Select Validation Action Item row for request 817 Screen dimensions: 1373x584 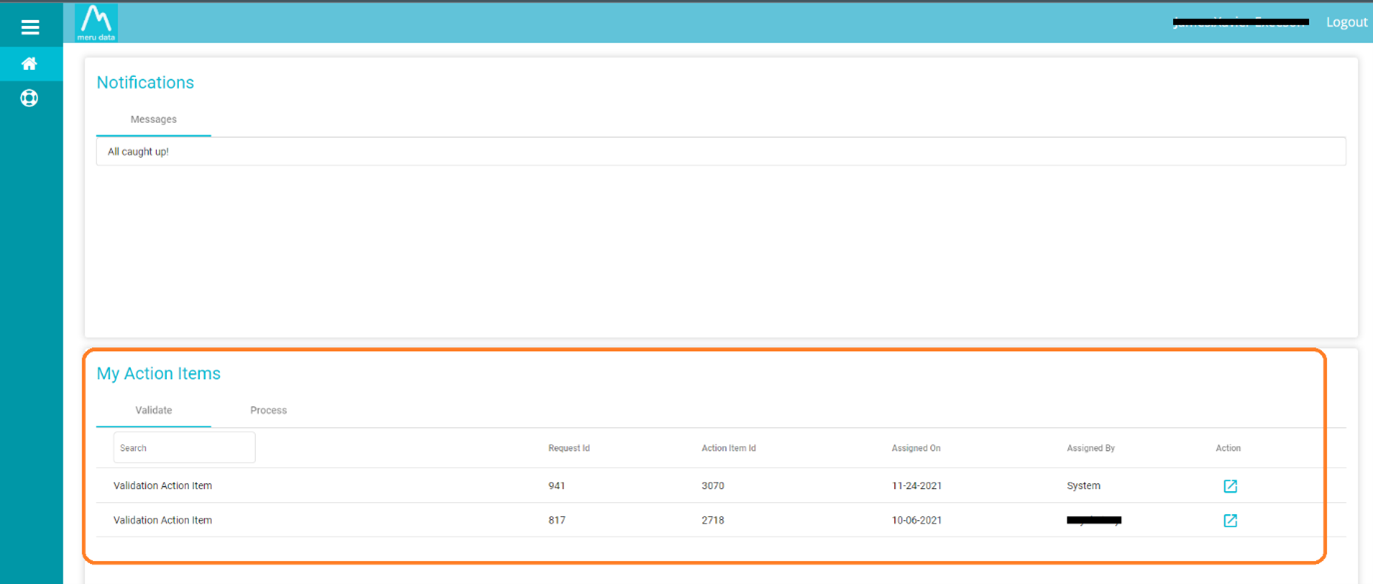[721, 520]
